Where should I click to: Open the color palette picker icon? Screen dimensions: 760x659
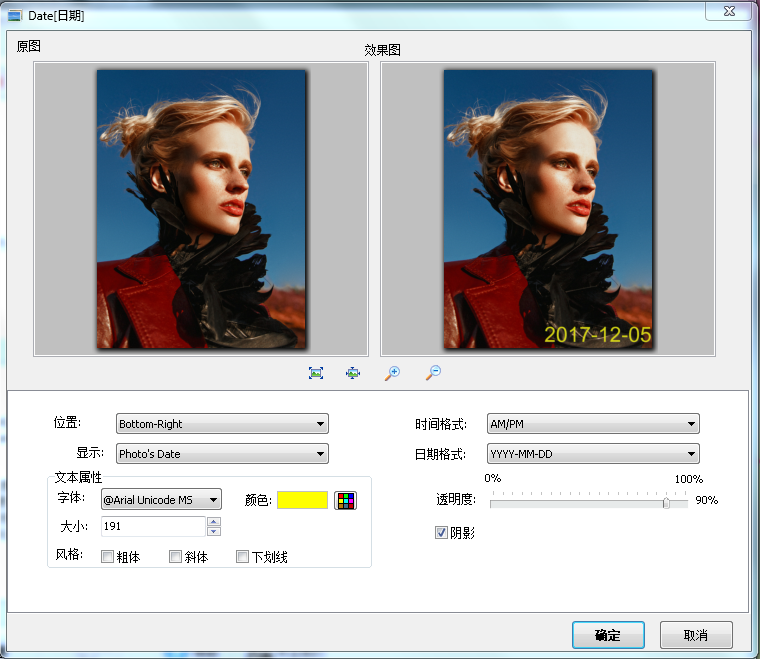[345, 500]
